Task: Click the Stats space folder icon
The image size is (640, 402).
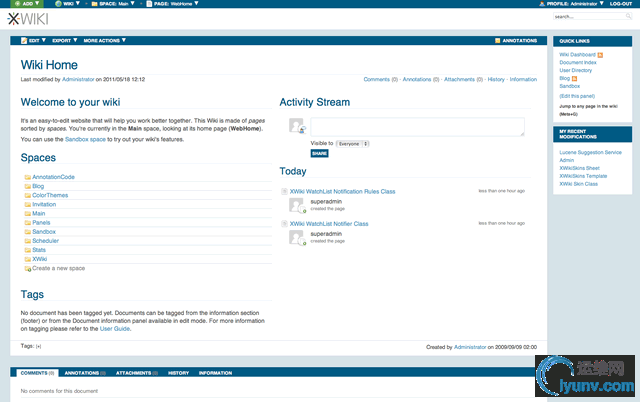Action: click(27, 250)
